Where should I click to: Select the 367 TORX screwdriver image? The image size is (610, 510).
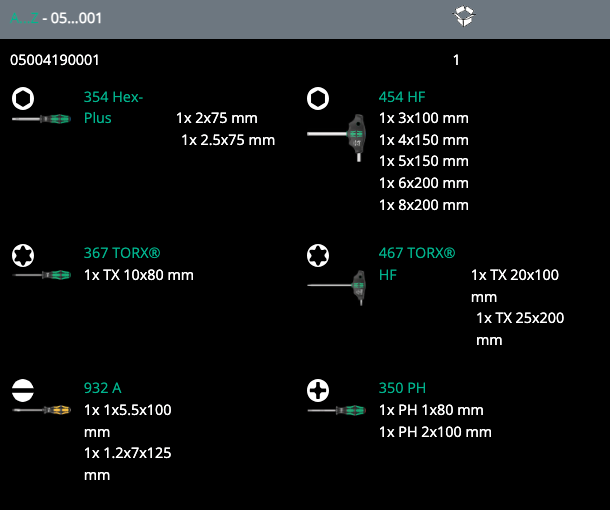[41, 275]
